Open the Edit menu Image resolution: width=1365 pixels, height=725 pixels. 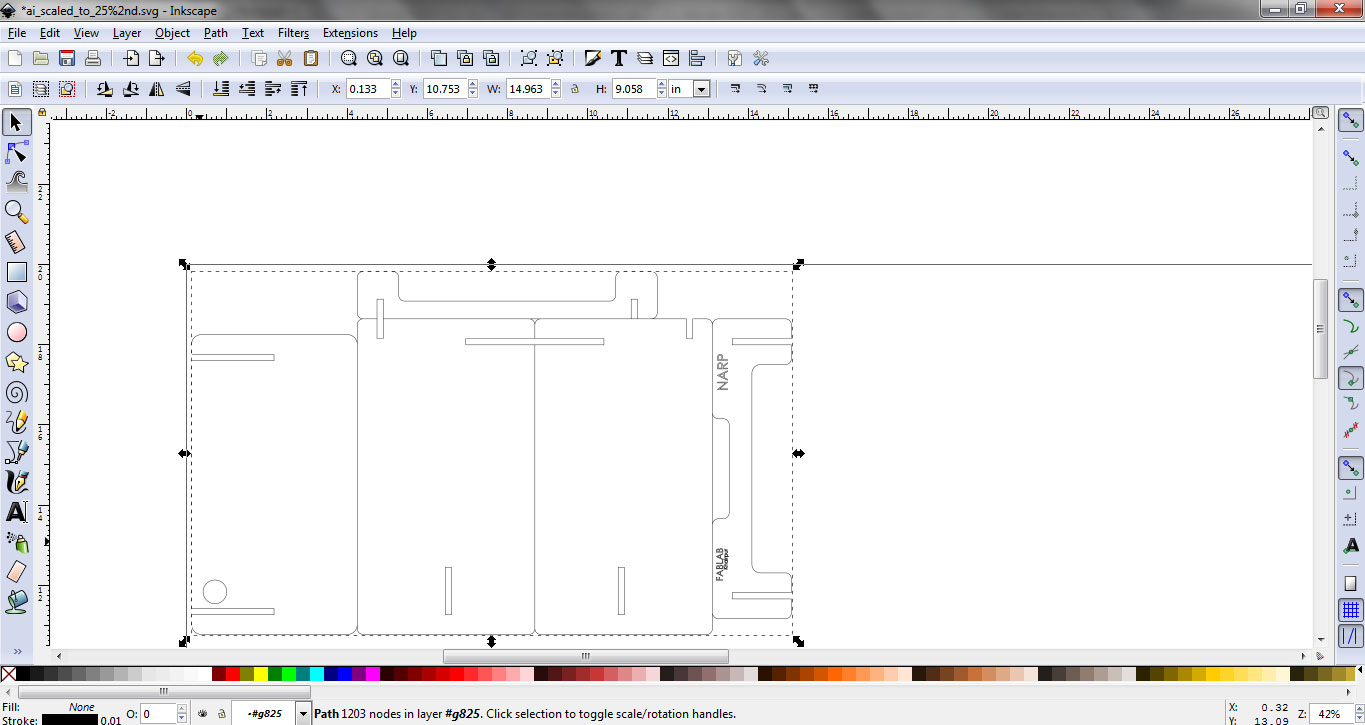50,33
